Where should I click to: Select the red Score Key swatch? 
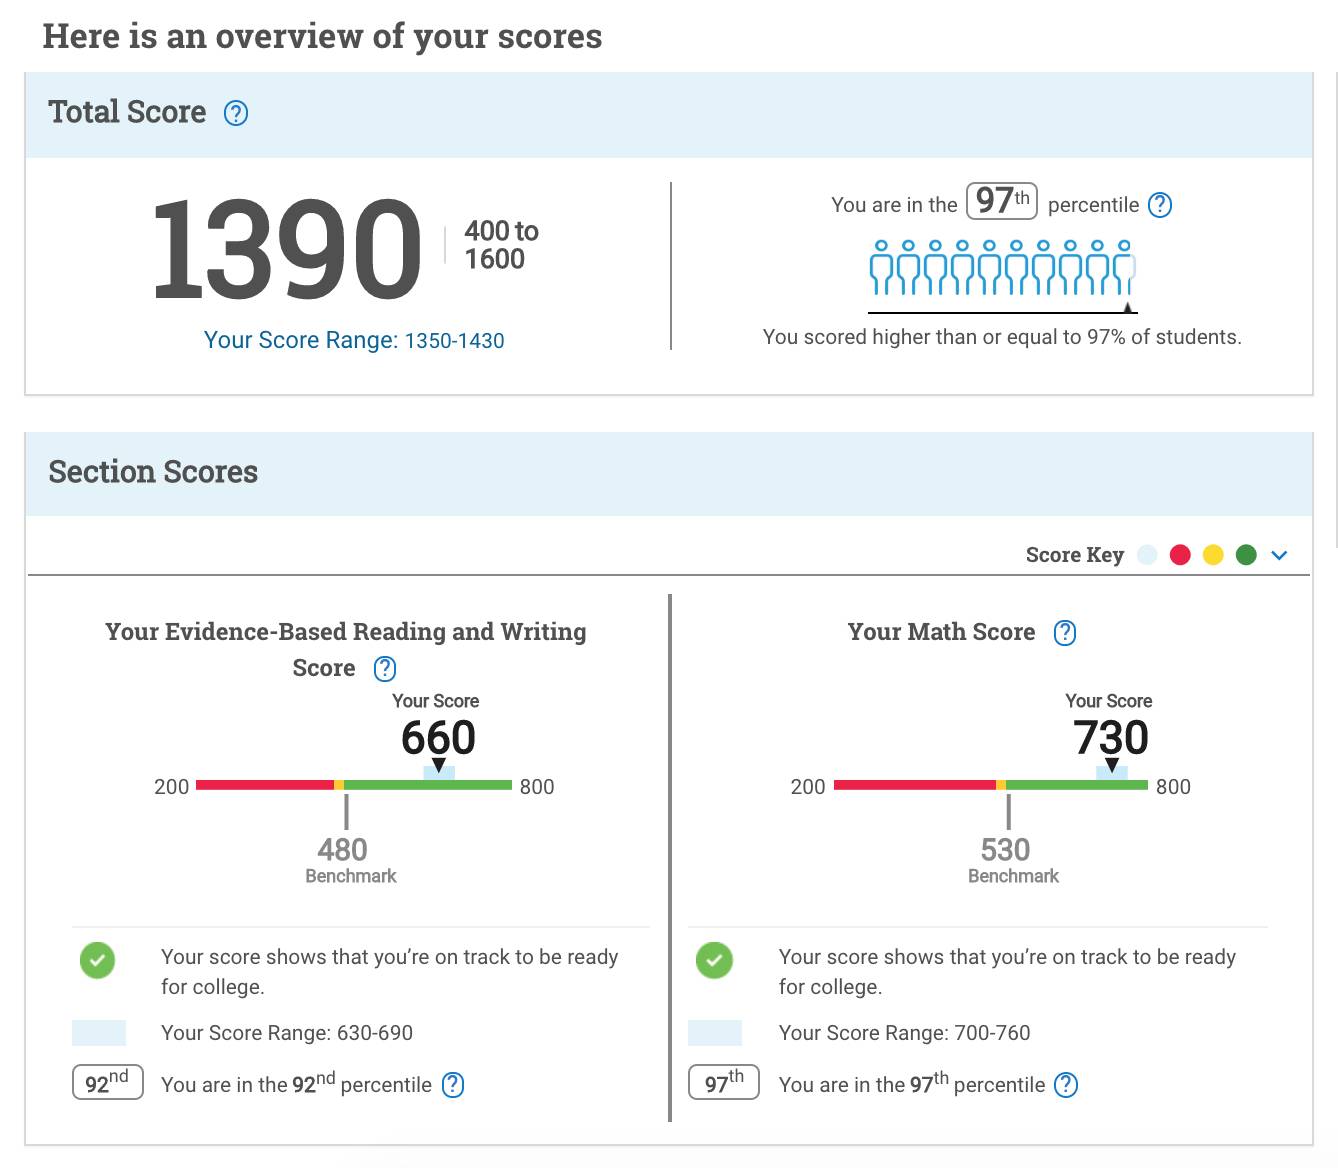click(1180, 554)
